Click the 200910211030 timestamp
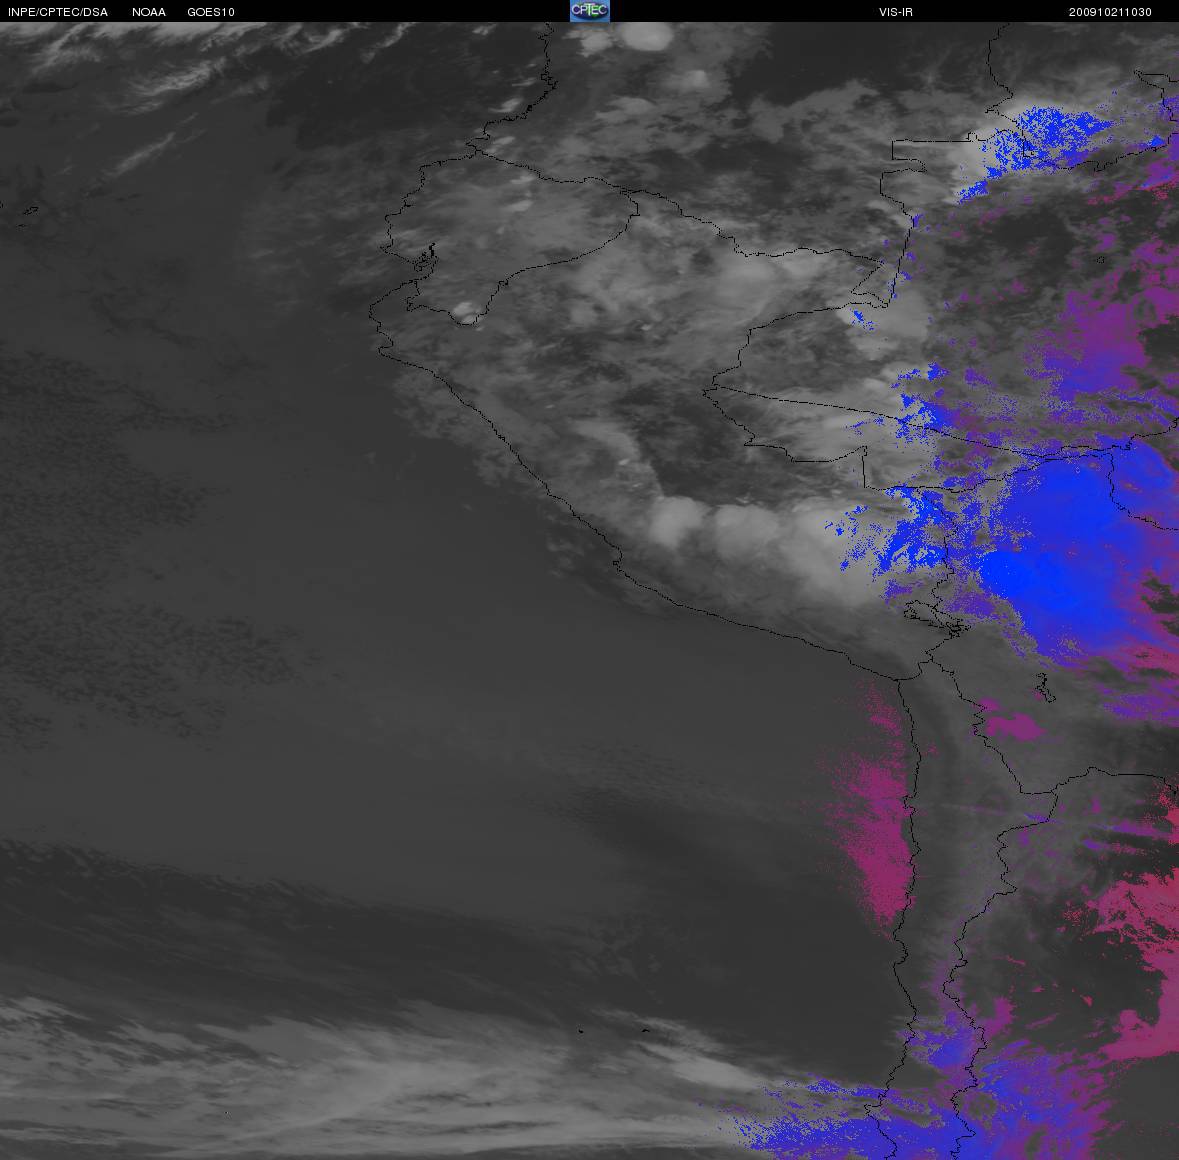This screenshot has width=1179, height=1160. click(x=1110, y=12)
